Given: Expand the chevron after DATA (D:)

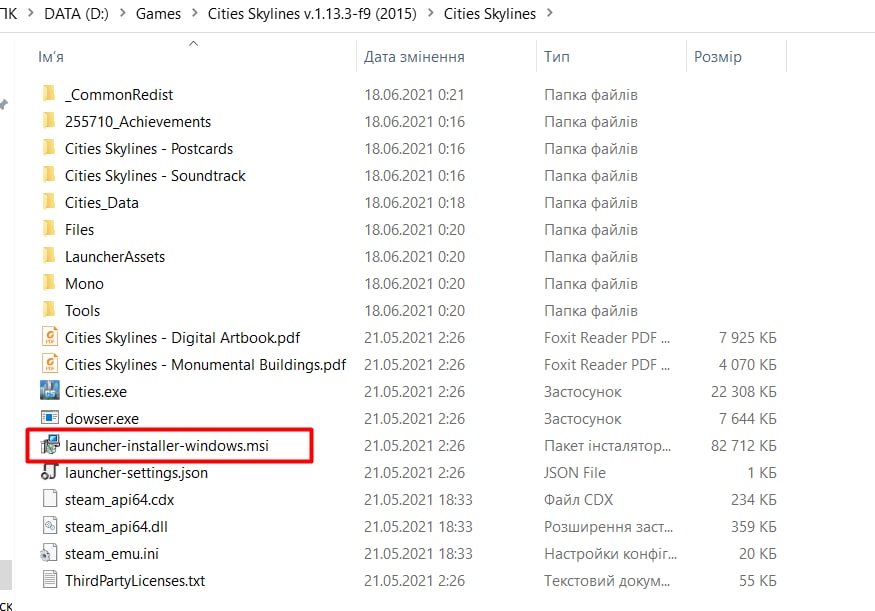Looking at the screenshot, I should coord(123,13).
